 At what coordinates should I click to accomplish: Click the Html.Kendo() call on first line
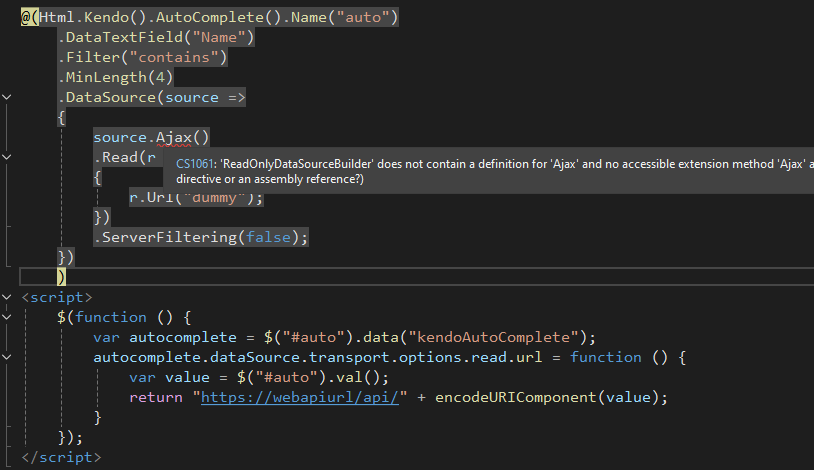coord(102,17)
